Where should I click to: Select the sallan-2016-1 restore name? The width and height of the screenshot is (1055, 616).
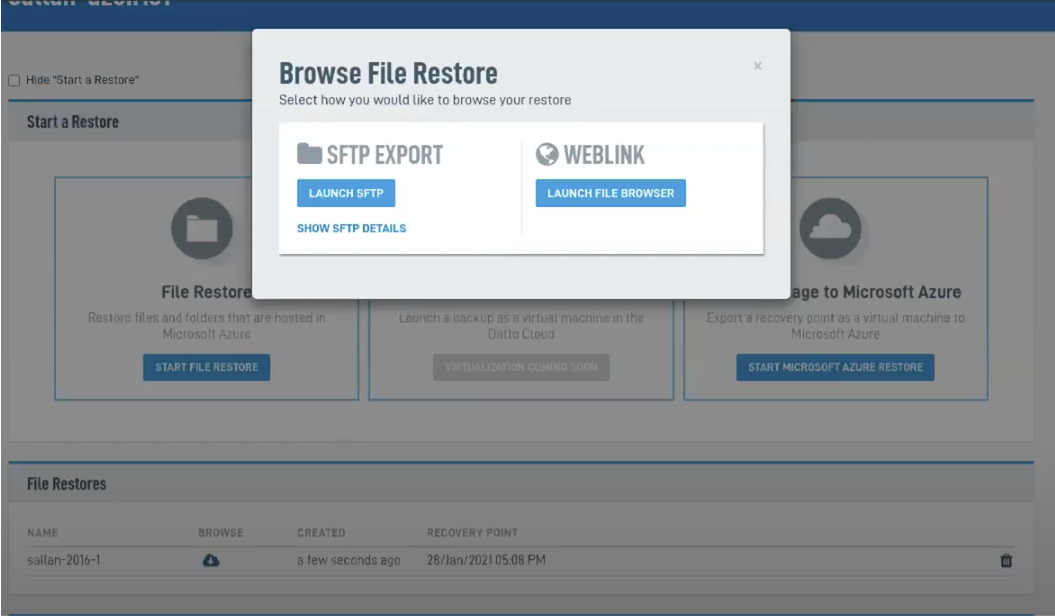(x=63, y=560)
